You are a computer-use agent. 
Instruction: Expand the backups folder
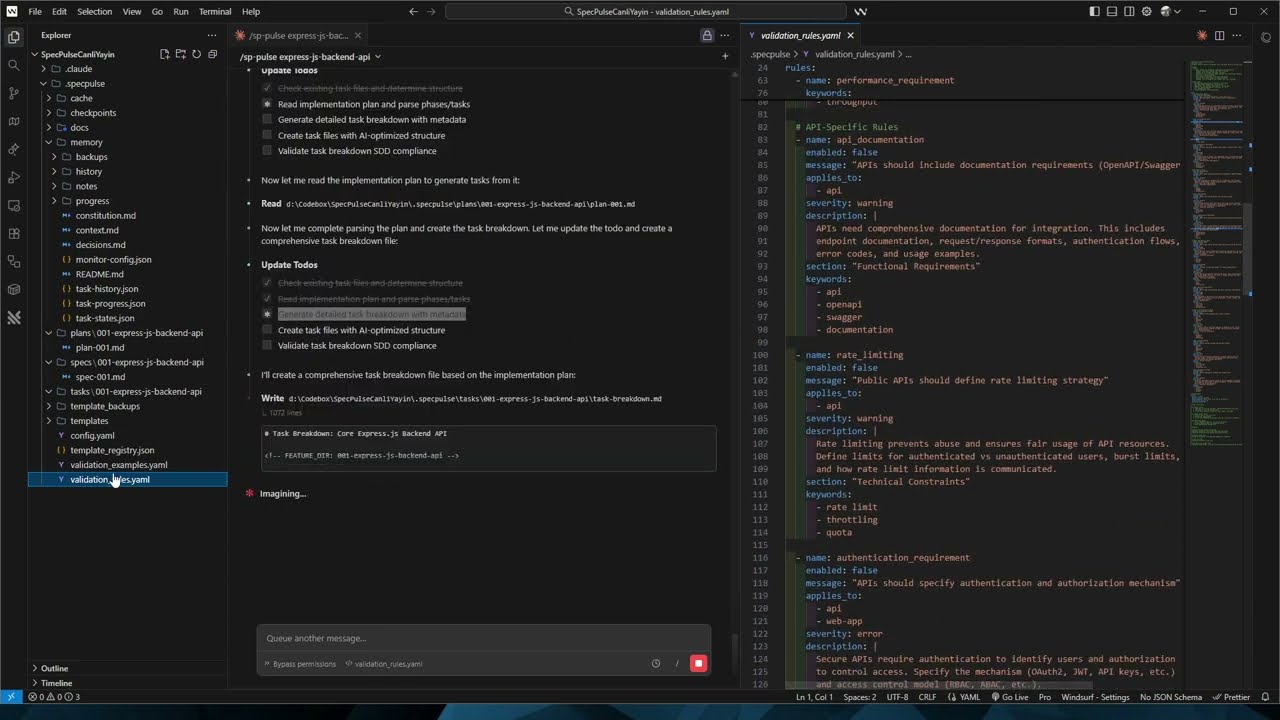(53, 157)
